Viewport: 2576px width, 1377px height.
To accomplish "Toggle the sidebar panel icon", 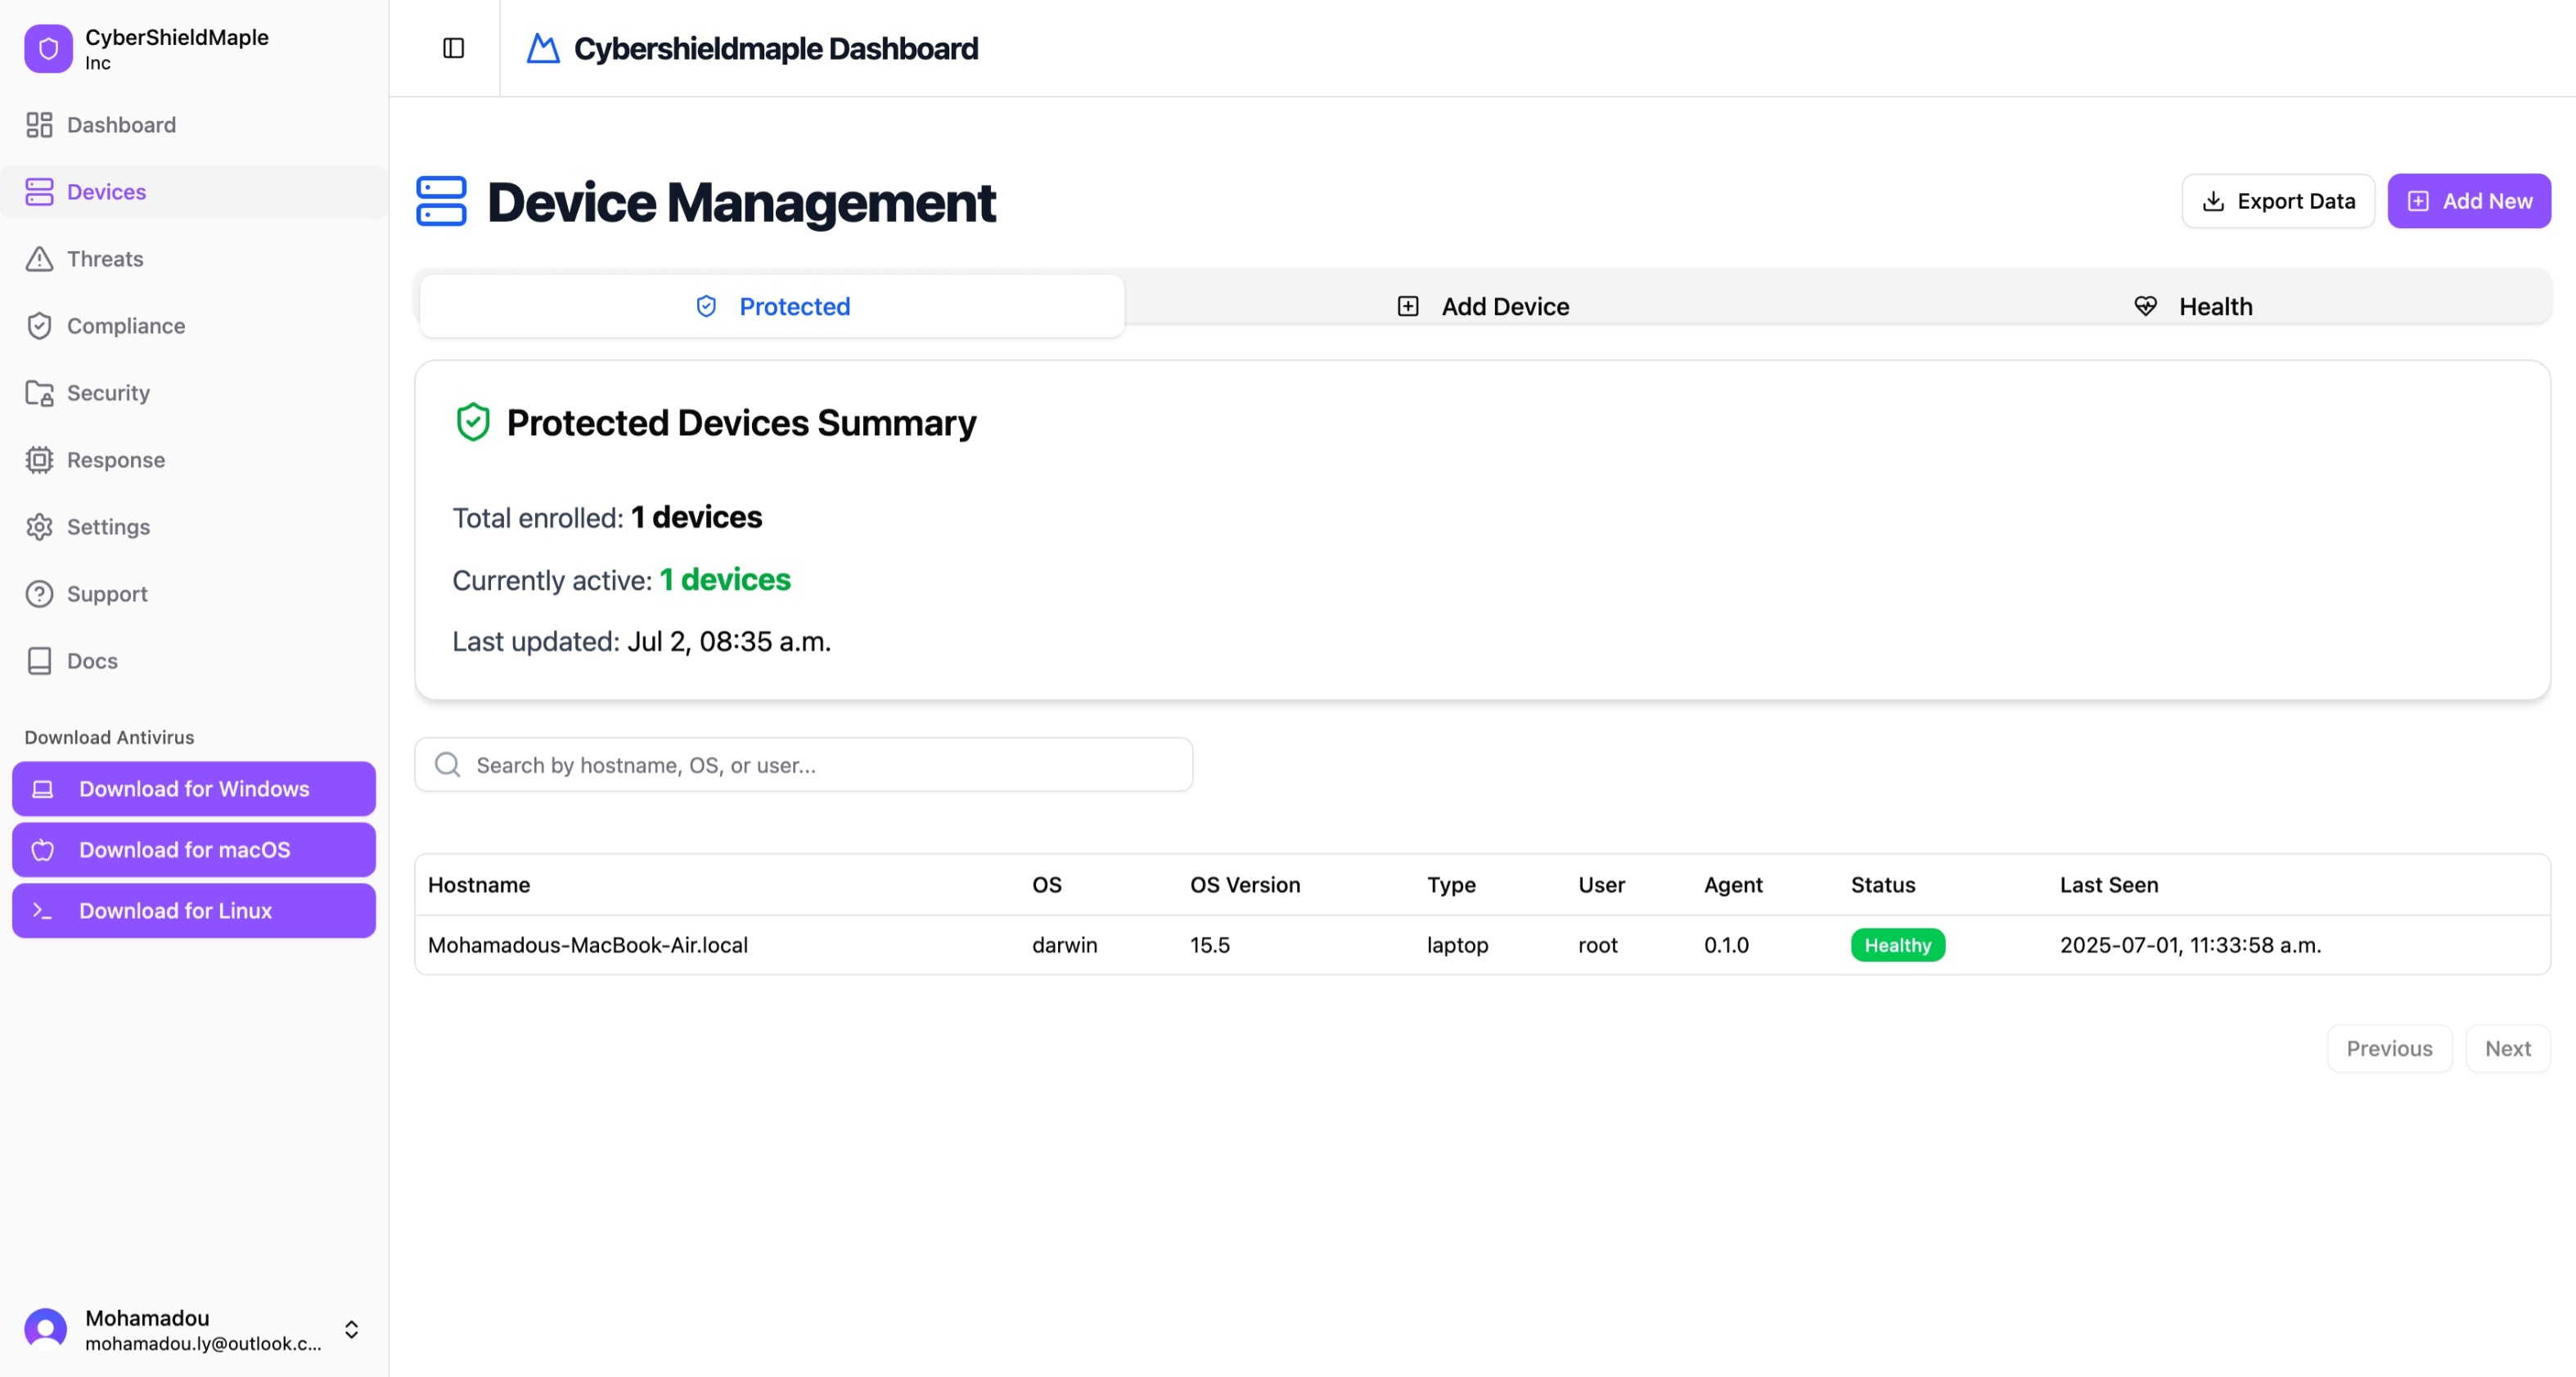I will (453, 48).
